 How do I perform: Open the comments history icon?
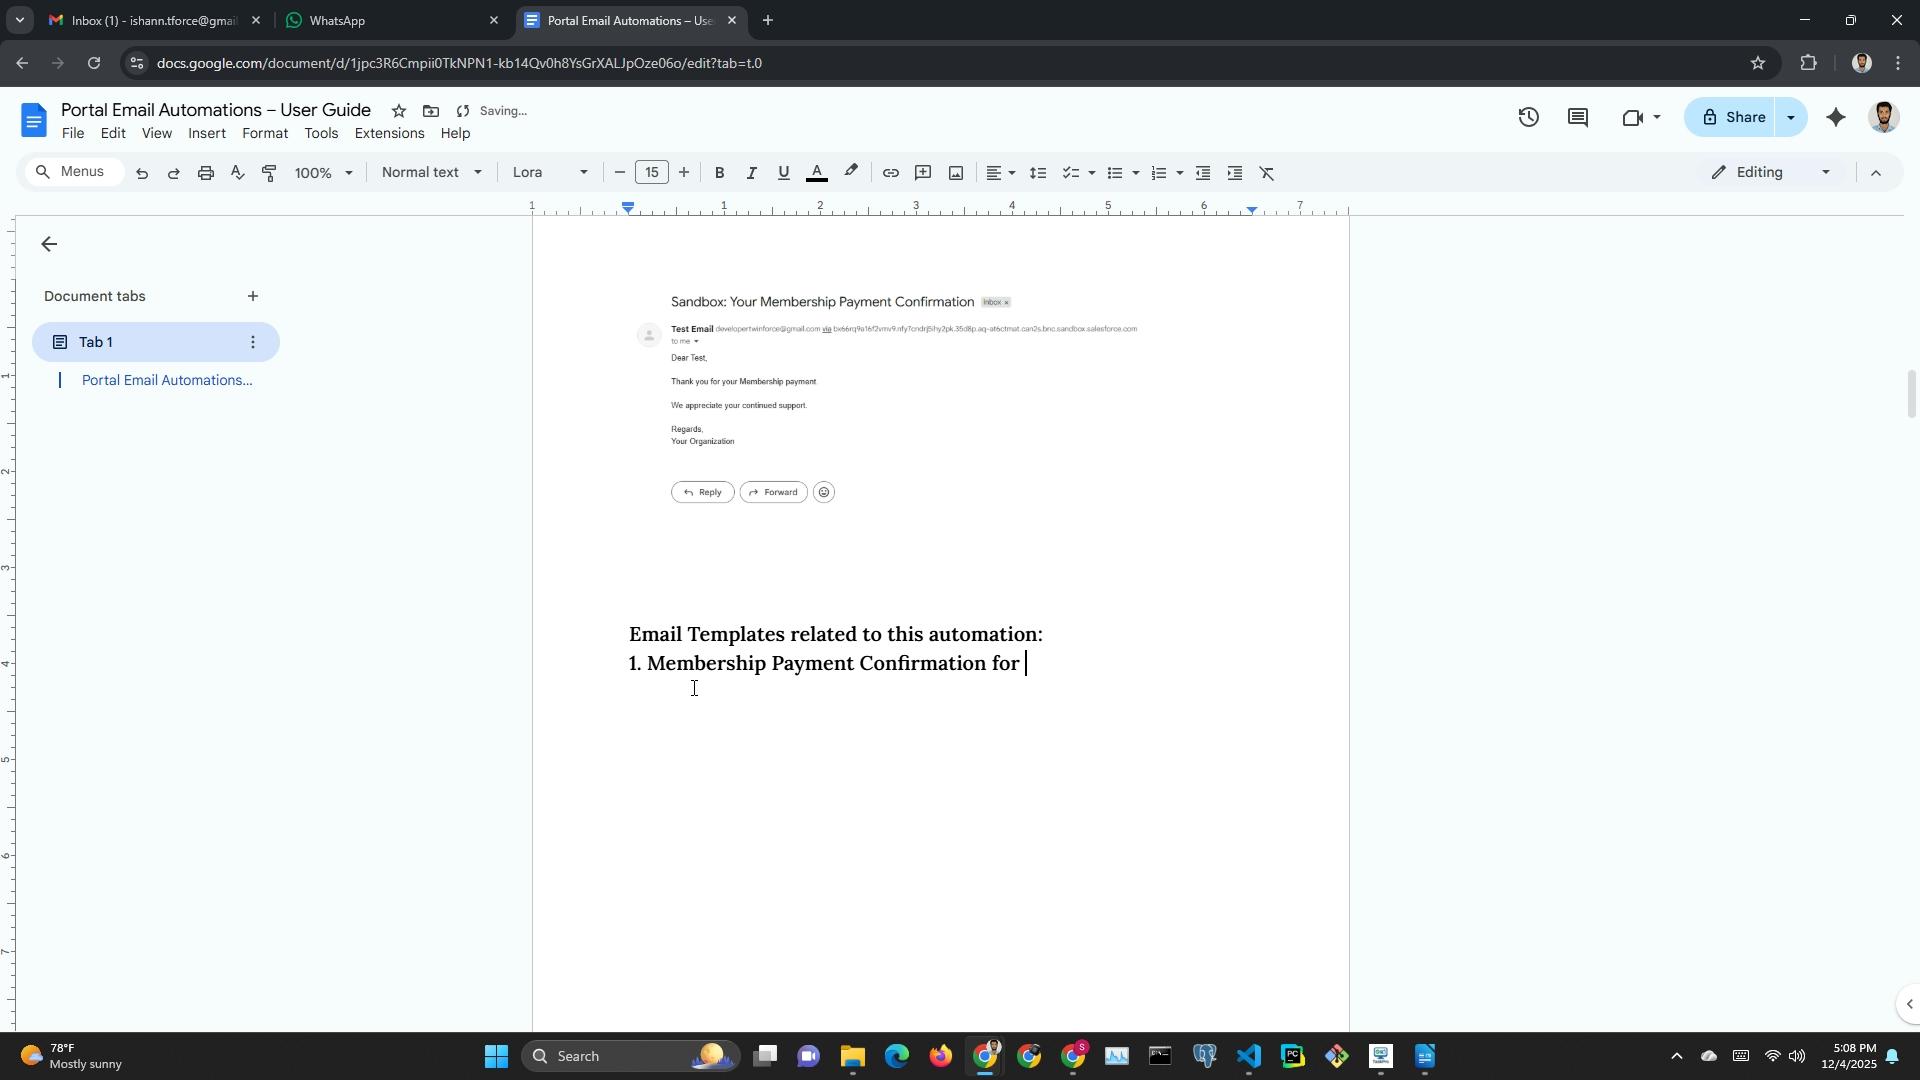tap(1578, 118)
